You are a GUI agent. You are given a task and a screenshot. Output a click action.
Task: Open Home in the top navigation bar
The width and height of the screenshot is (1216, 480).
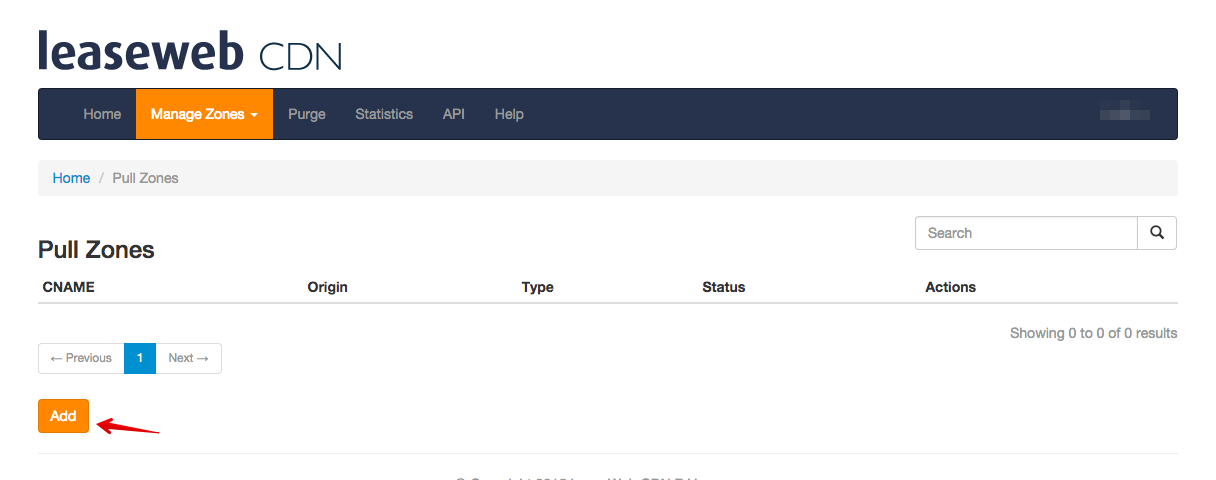(102, 114)
